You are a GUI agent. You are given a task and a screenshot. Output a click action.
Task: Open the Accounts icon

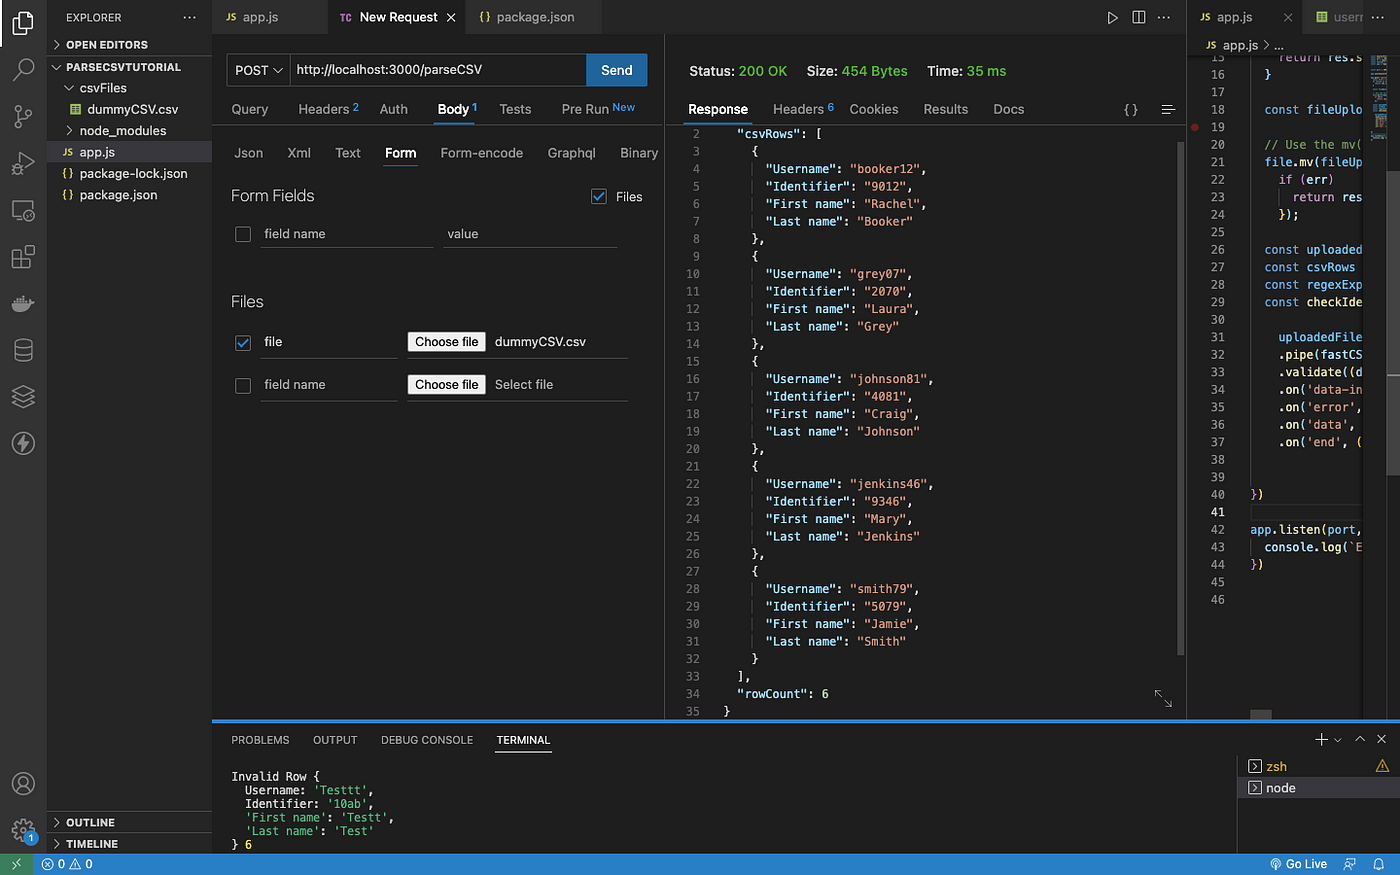[x=23, y=784]
